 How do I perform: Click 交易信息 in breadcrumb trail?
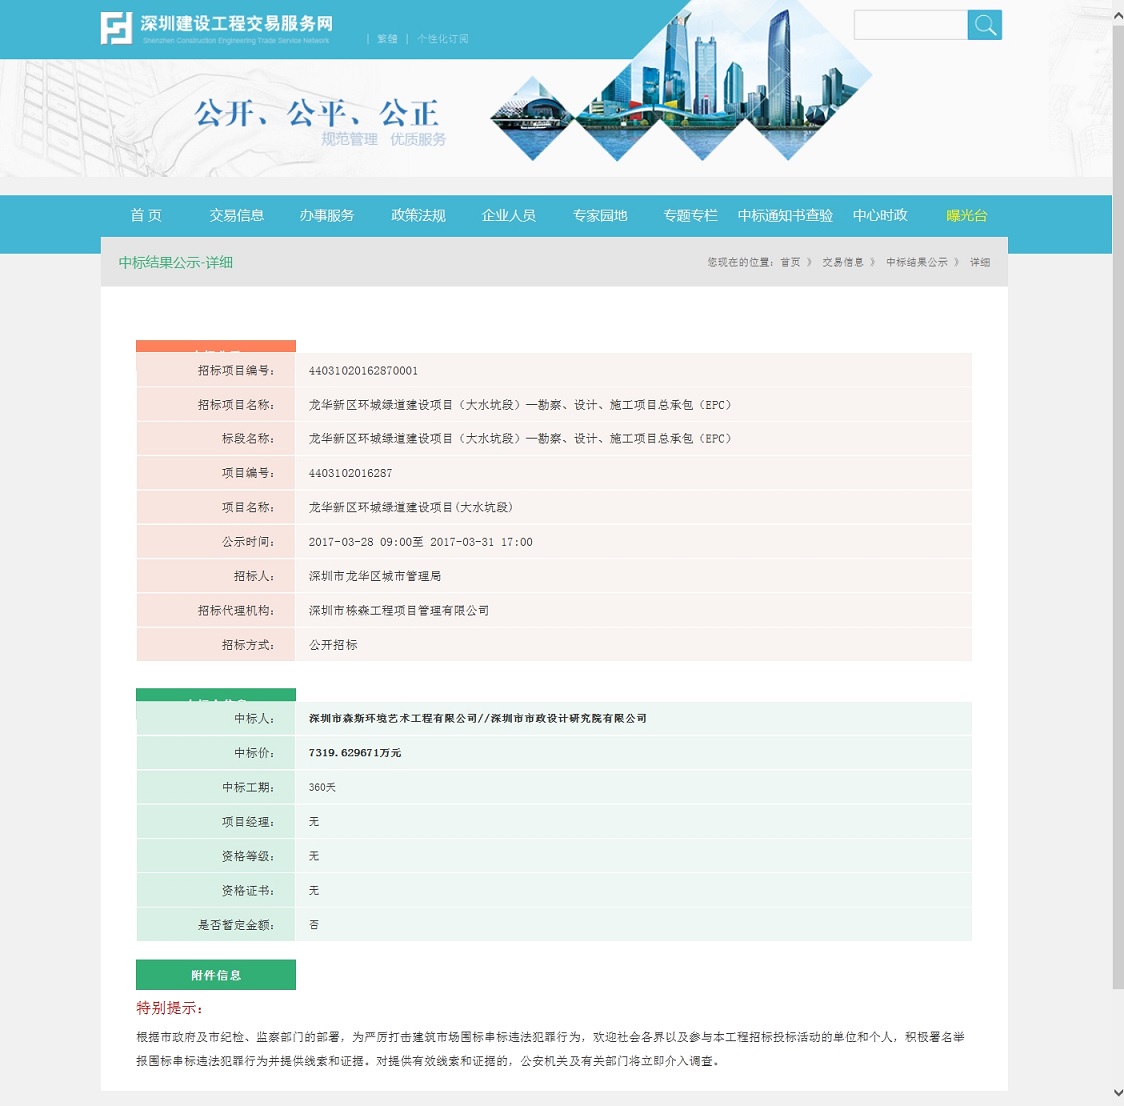coord(843,263)
